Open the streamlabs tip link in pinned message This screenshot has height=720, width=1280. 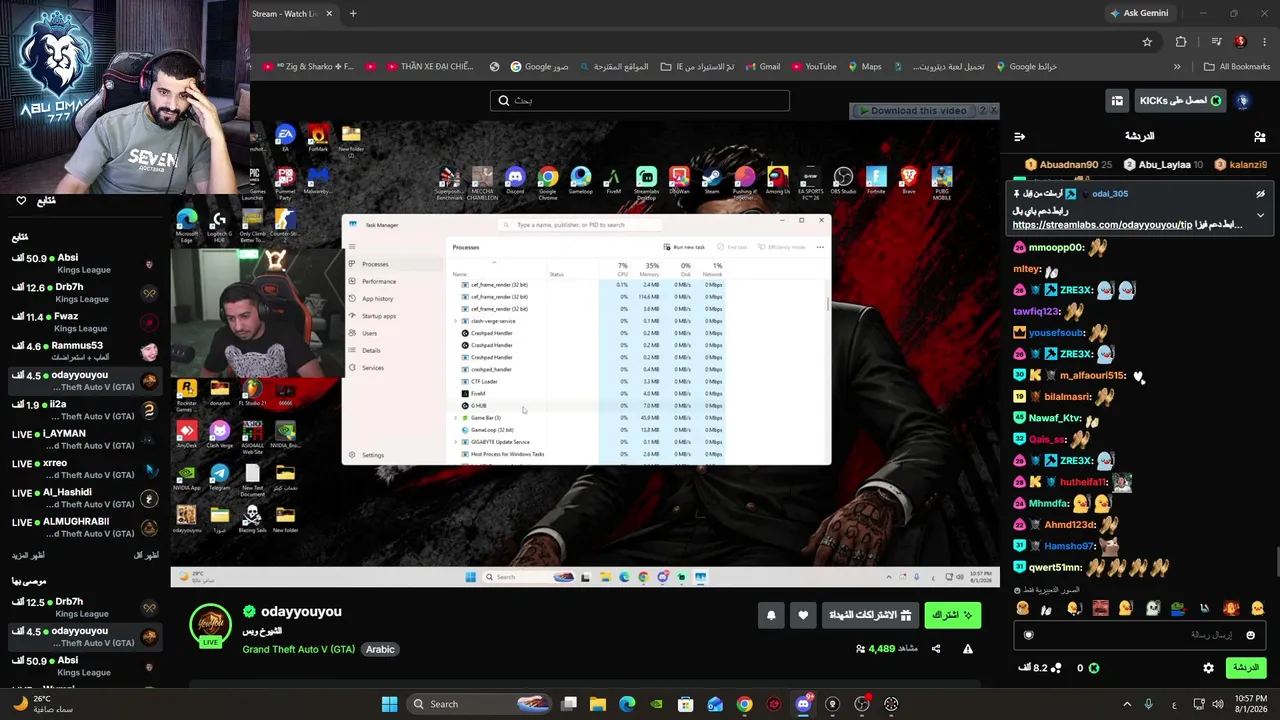(x=1102, y=226)
